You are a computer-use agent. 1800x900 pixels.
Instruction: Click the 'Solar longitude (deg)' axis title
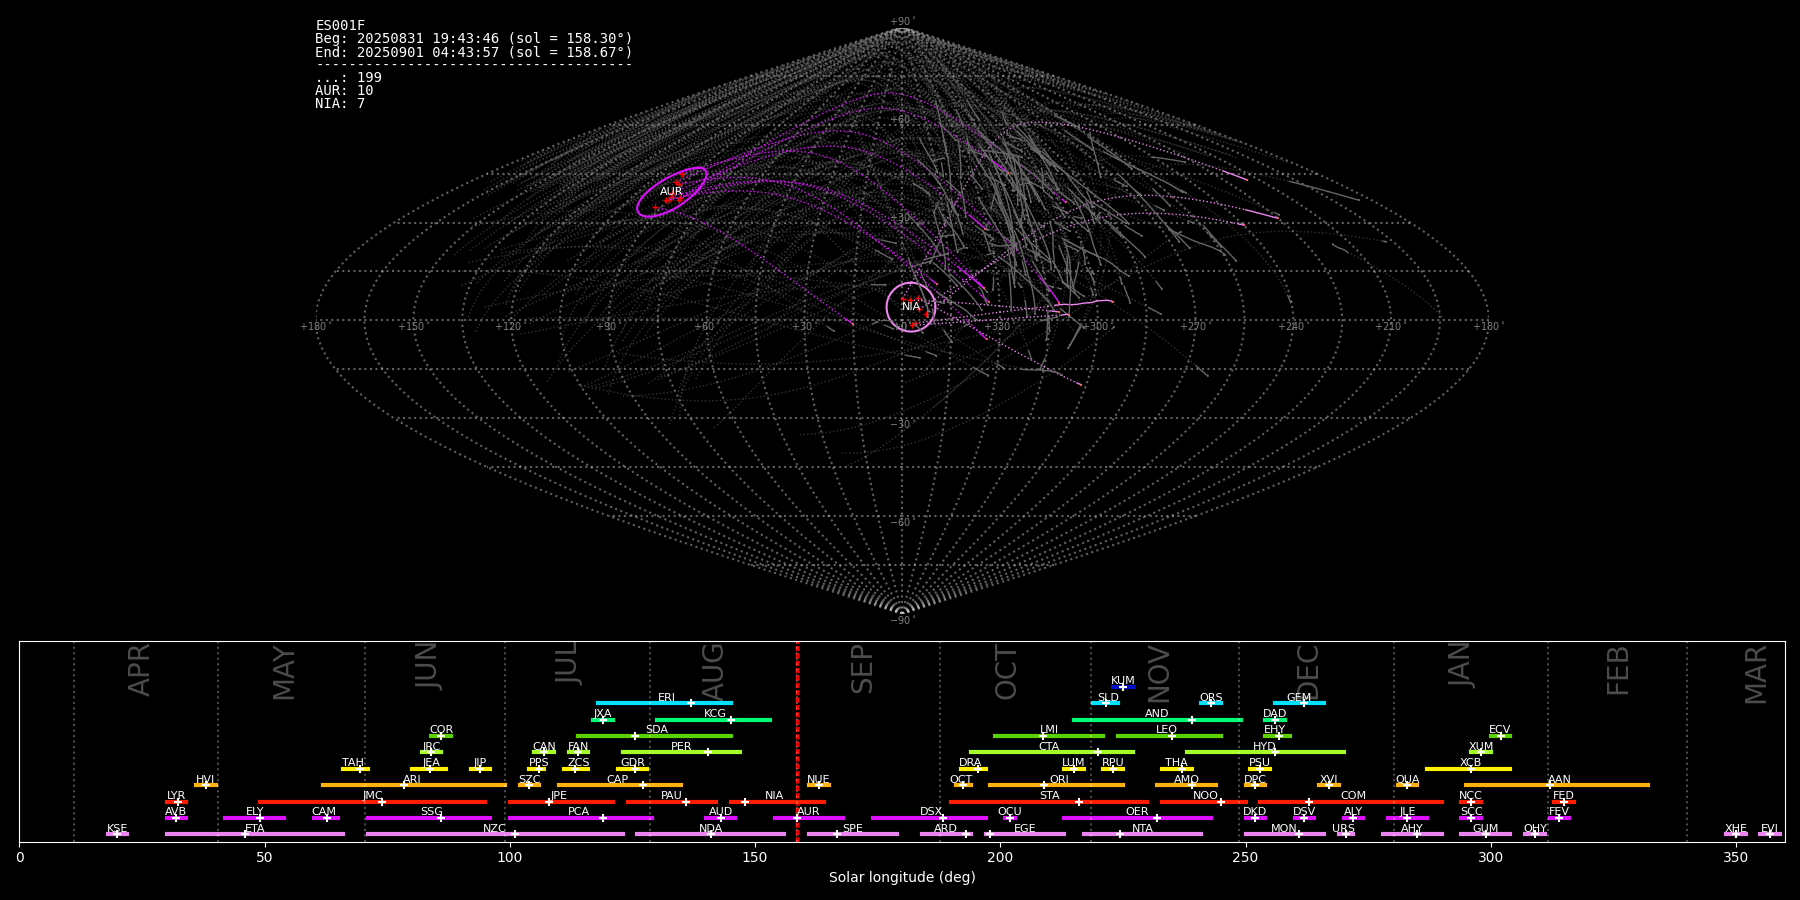(902, 878)
